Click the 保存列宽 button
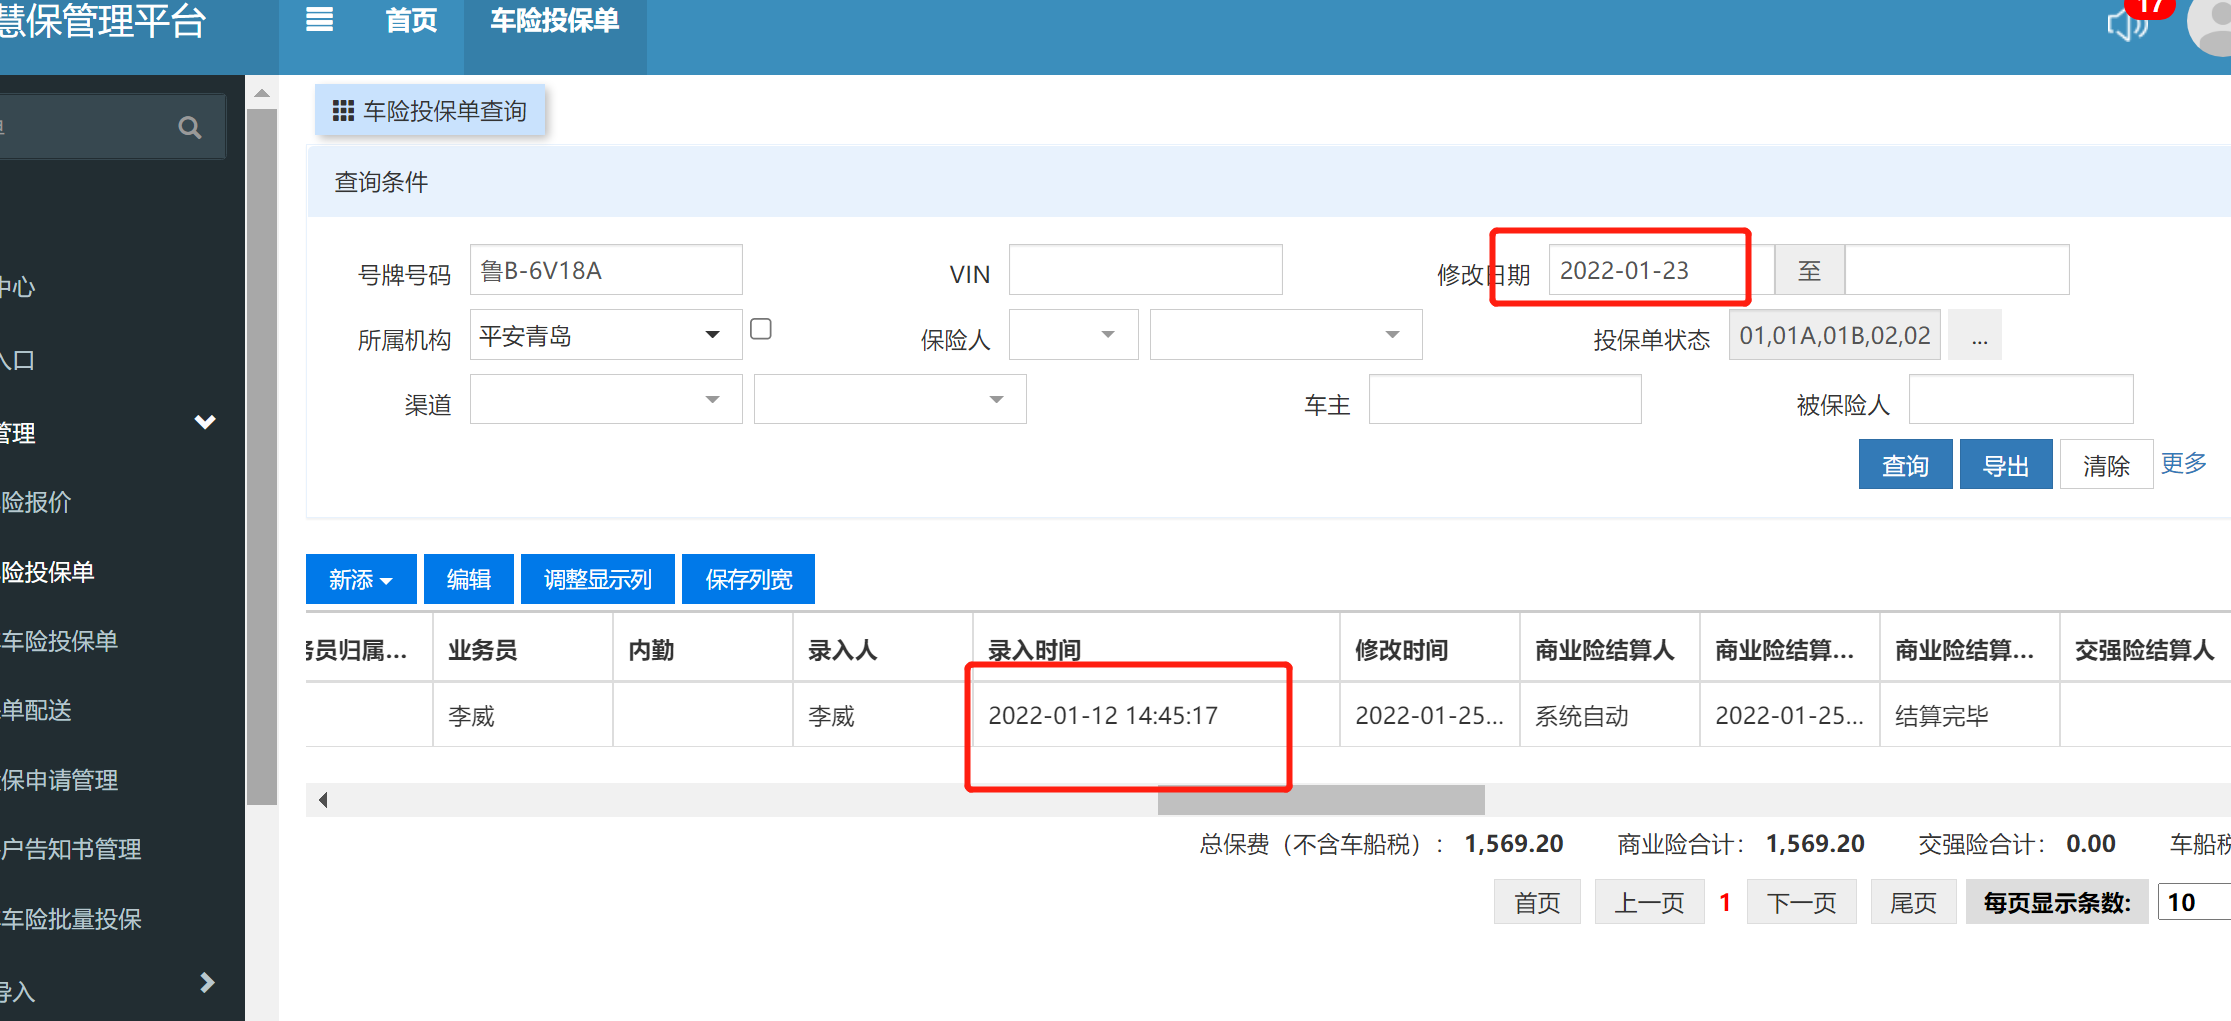The width and height of the screenshot is (2231, 1021). [x=748, y=579]
